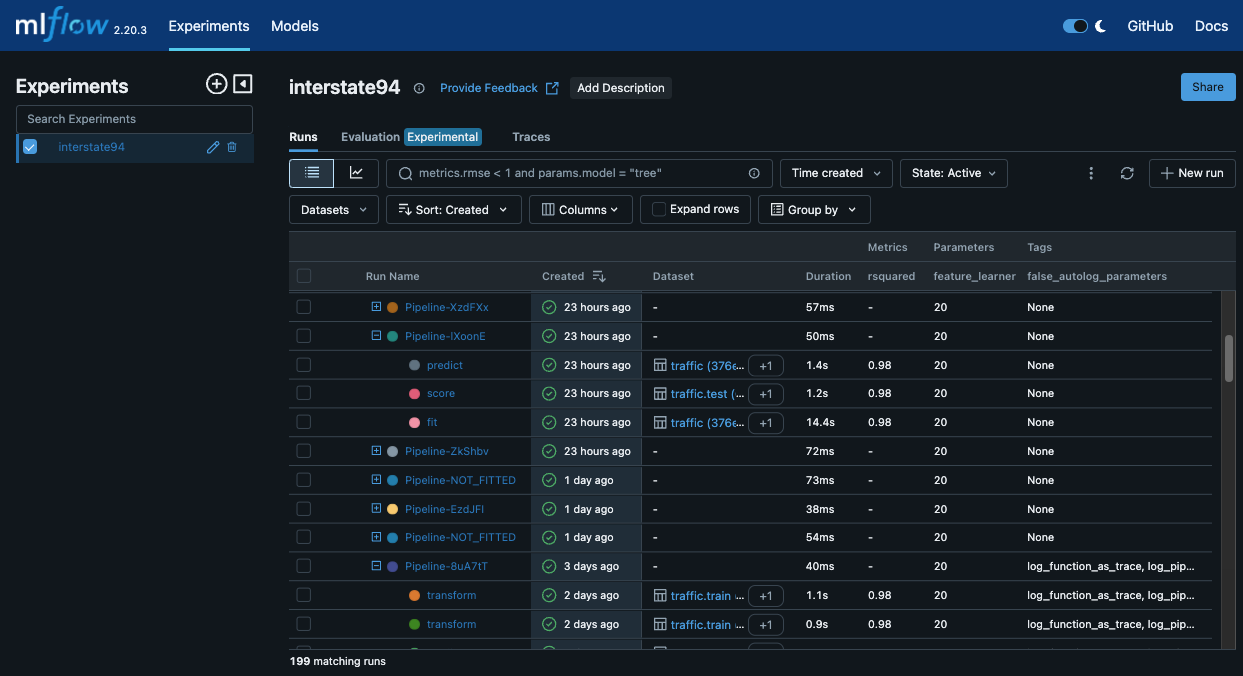Create a new experiment with plus icon
Viewport: 1243px width, 676px height.
coord(216,84)
